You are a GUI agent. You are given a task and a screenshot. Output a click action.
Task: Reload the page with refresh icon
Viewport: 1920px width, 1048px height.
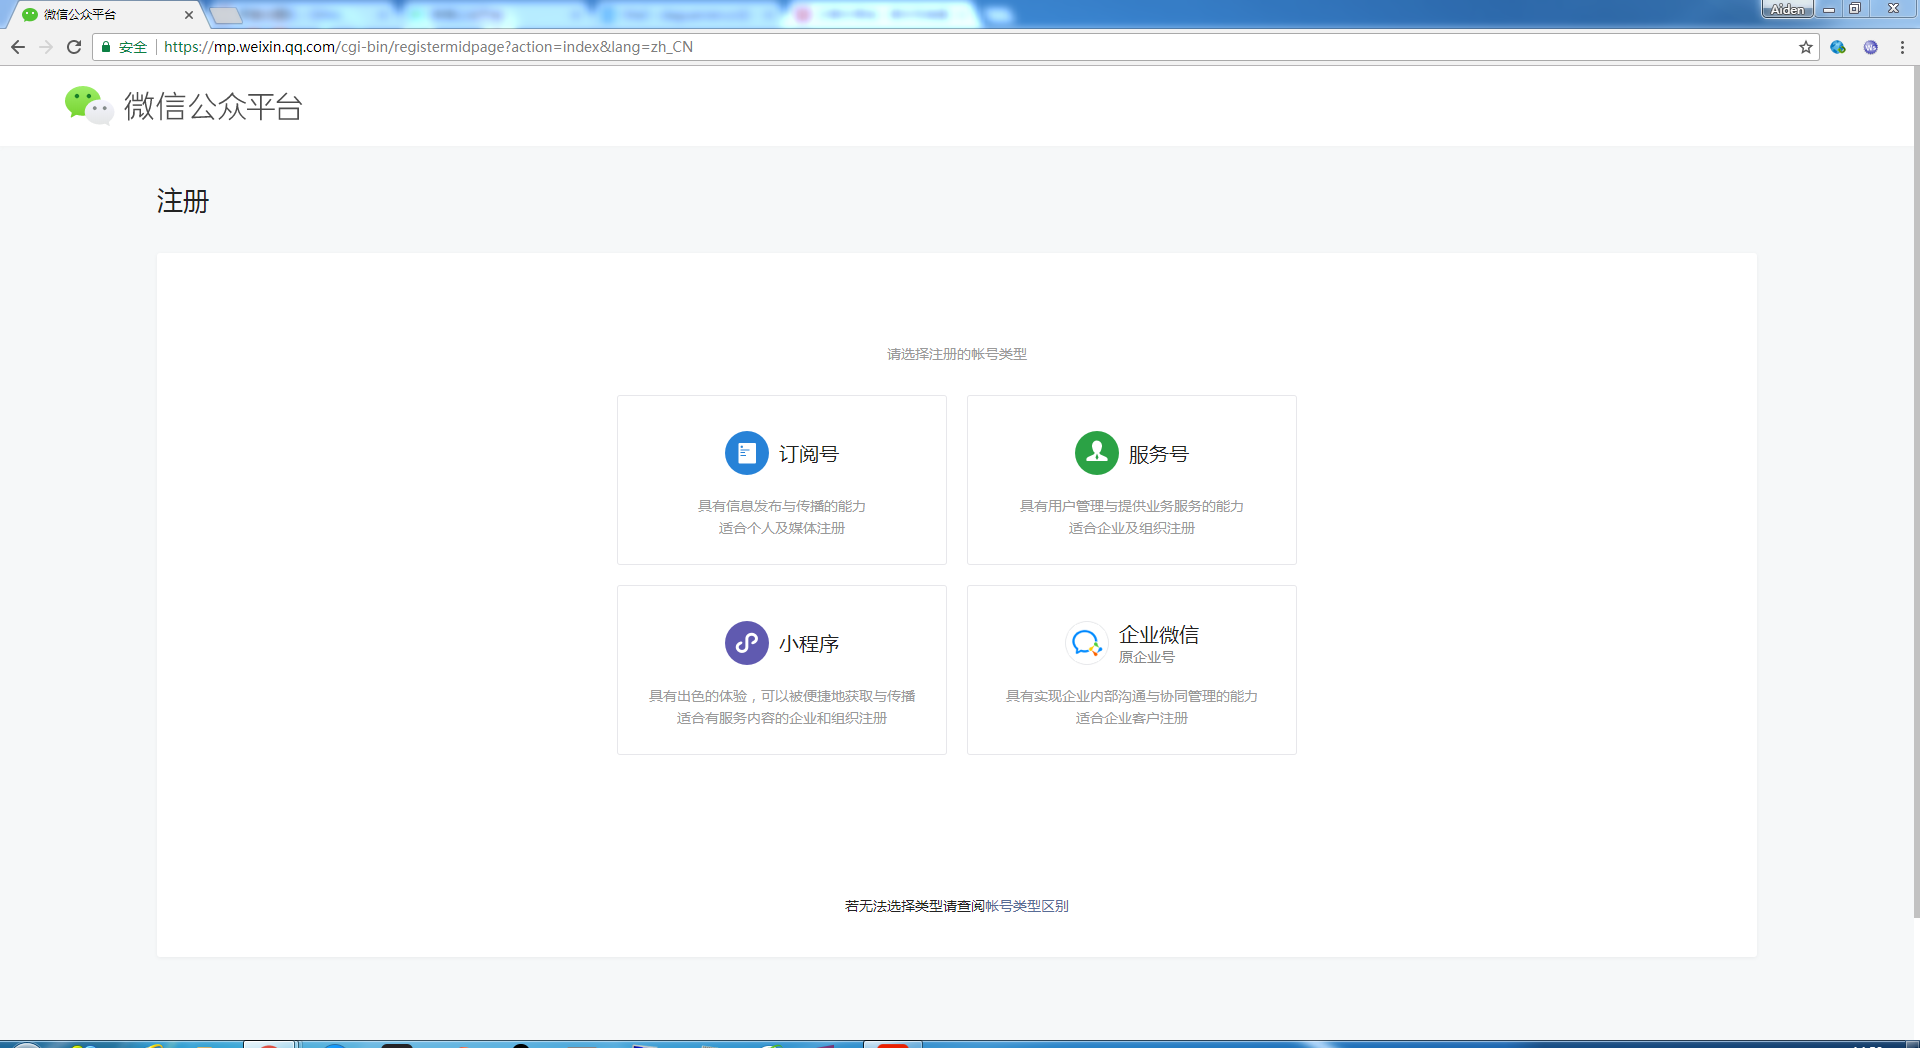click(74, 47)
